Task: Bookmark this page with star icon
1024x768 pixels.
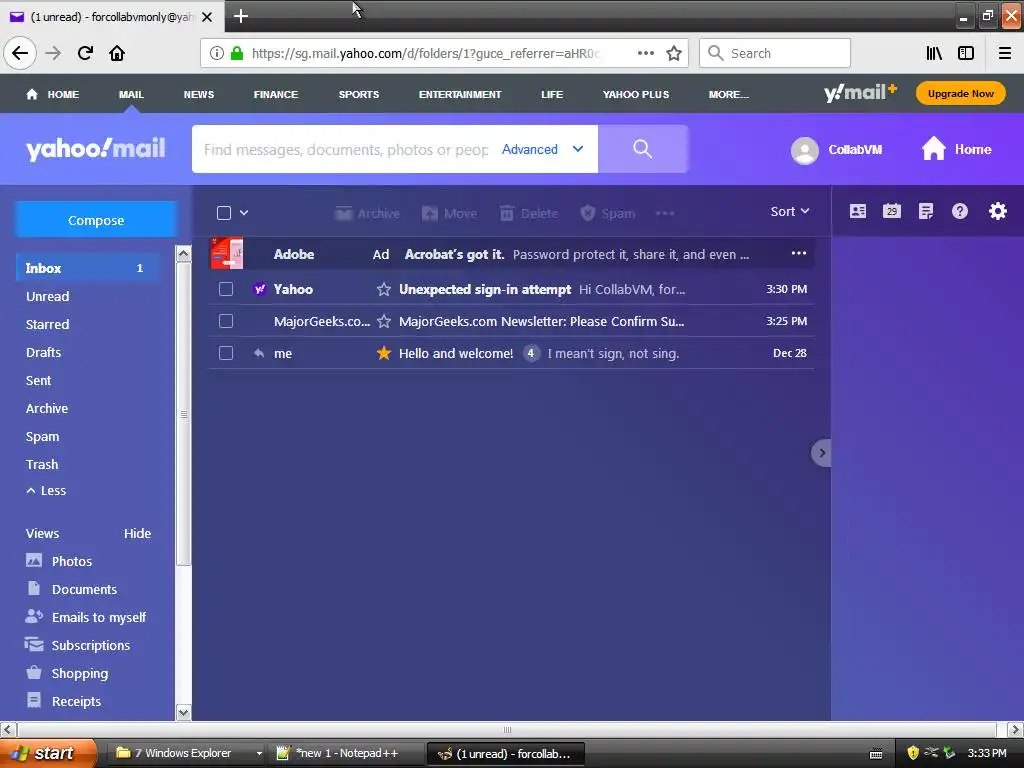Action: pos(674,53)
